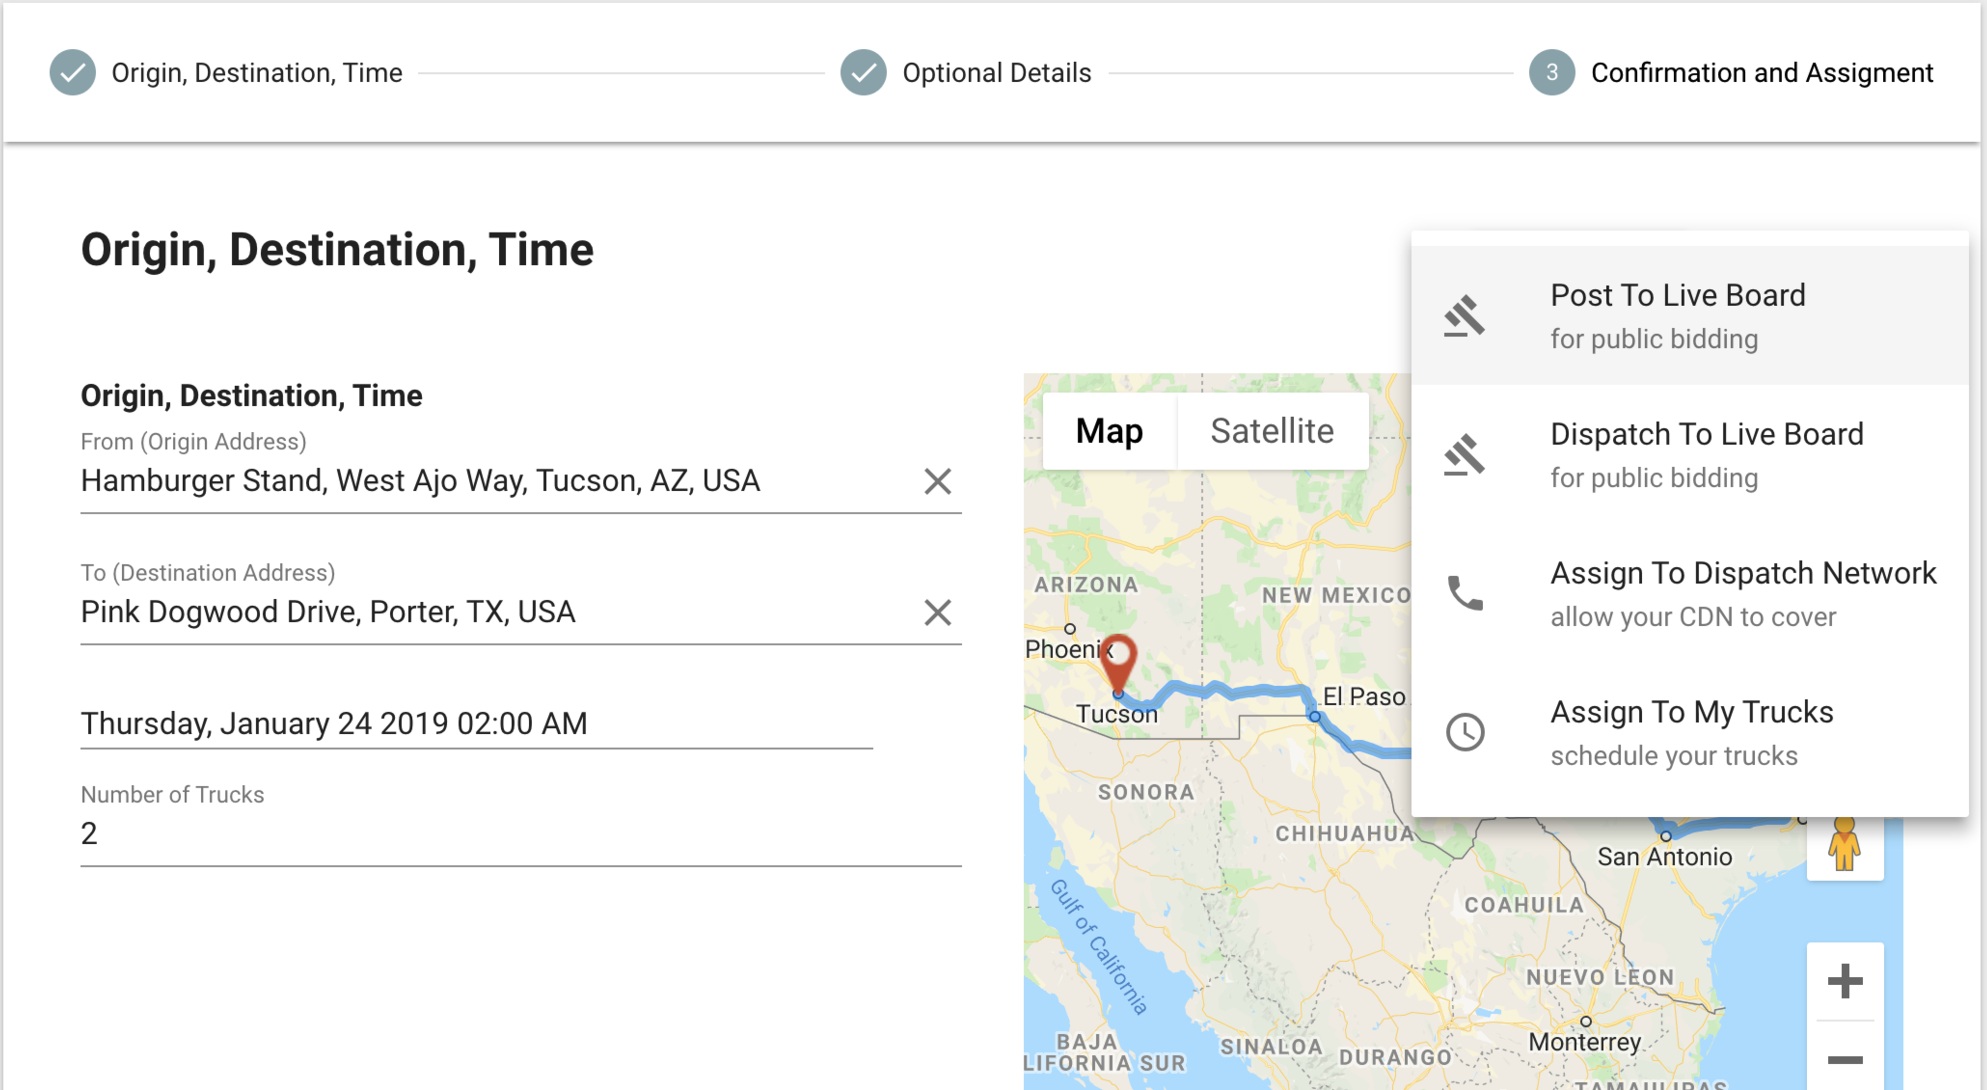The height and width of the screenshot is (1090, 1987).
Task: Click the Street View pegman icon
Action: pyautogui.click(x=1844, y=846)
